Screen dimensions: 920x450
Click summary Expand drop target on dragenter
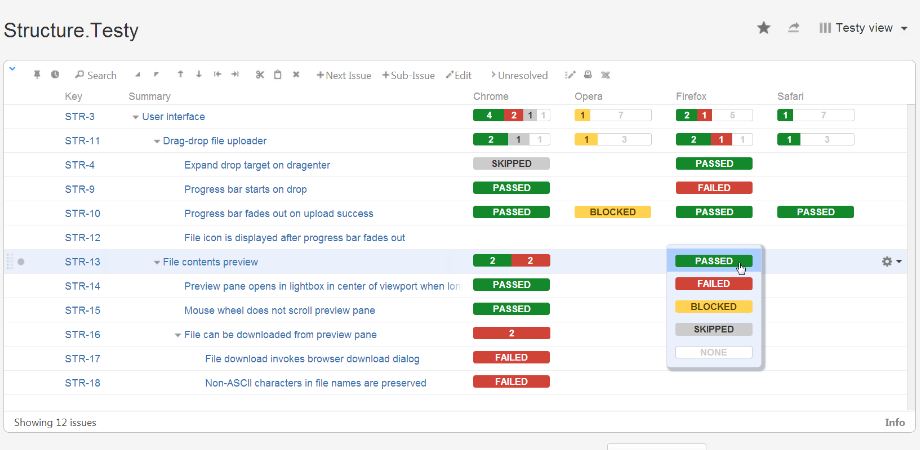(x=257, y=165)
